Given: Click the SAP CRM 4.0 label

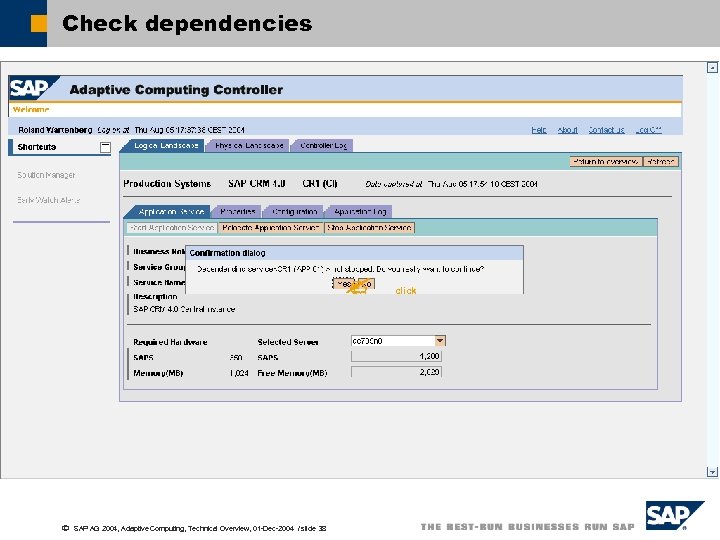Looking at the screenshot, I should click(257, 184).
